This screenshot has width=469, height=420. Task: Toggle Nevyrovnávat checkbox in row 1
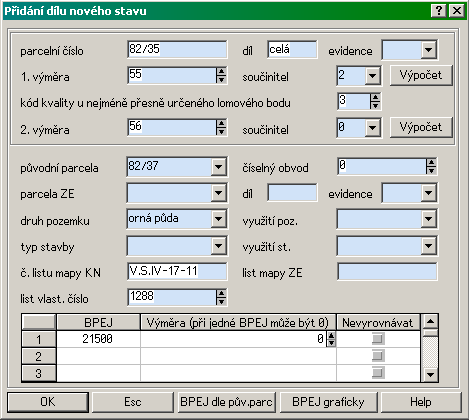coord(378,339)
